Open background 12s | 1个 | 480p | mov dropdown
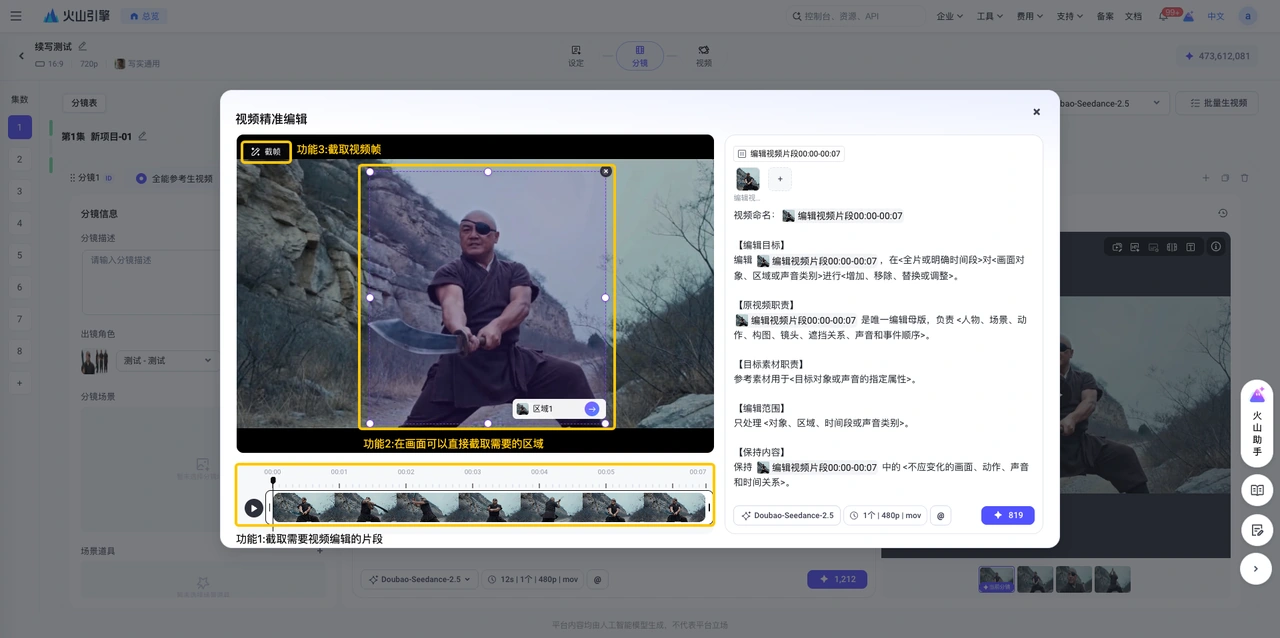 coord(532,579)
